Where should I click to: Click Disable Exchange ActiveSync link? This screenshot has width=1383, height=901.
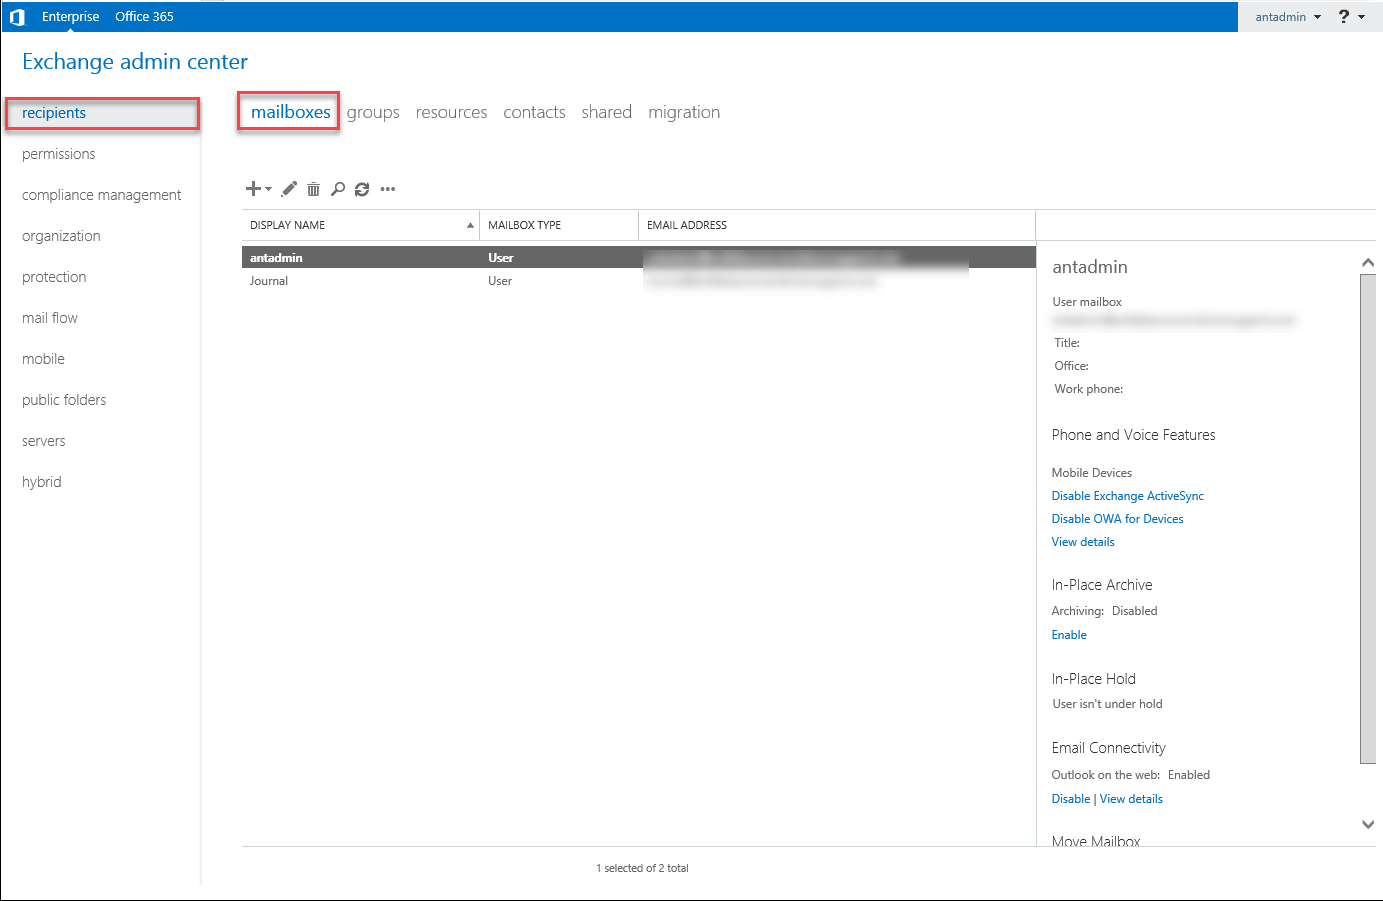pyautogui.click(x=1127, y=496)
